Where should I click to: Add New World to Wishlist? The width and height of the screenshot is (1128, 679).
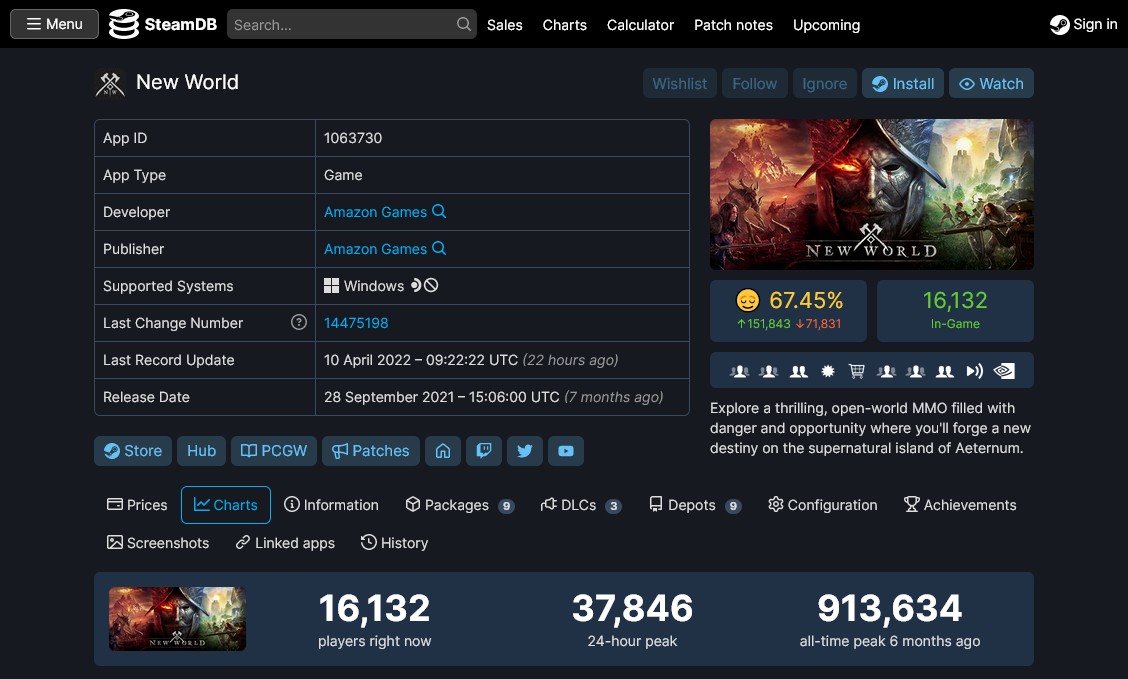(x=679, y=83)
